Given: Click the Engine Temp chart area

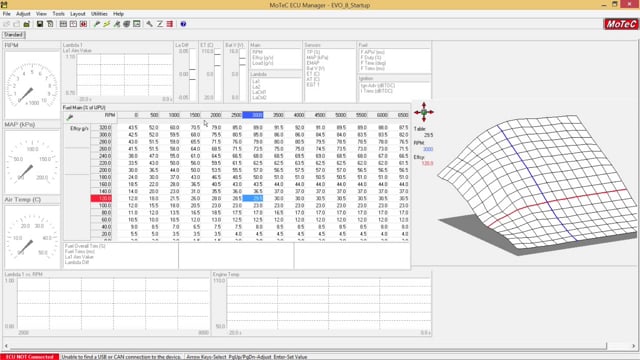Looking at the screenshot, I should coord(329,304).
